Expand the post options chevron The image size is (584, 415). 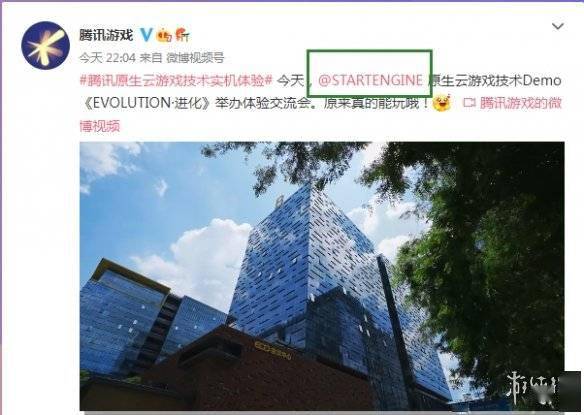coord(557,26)
